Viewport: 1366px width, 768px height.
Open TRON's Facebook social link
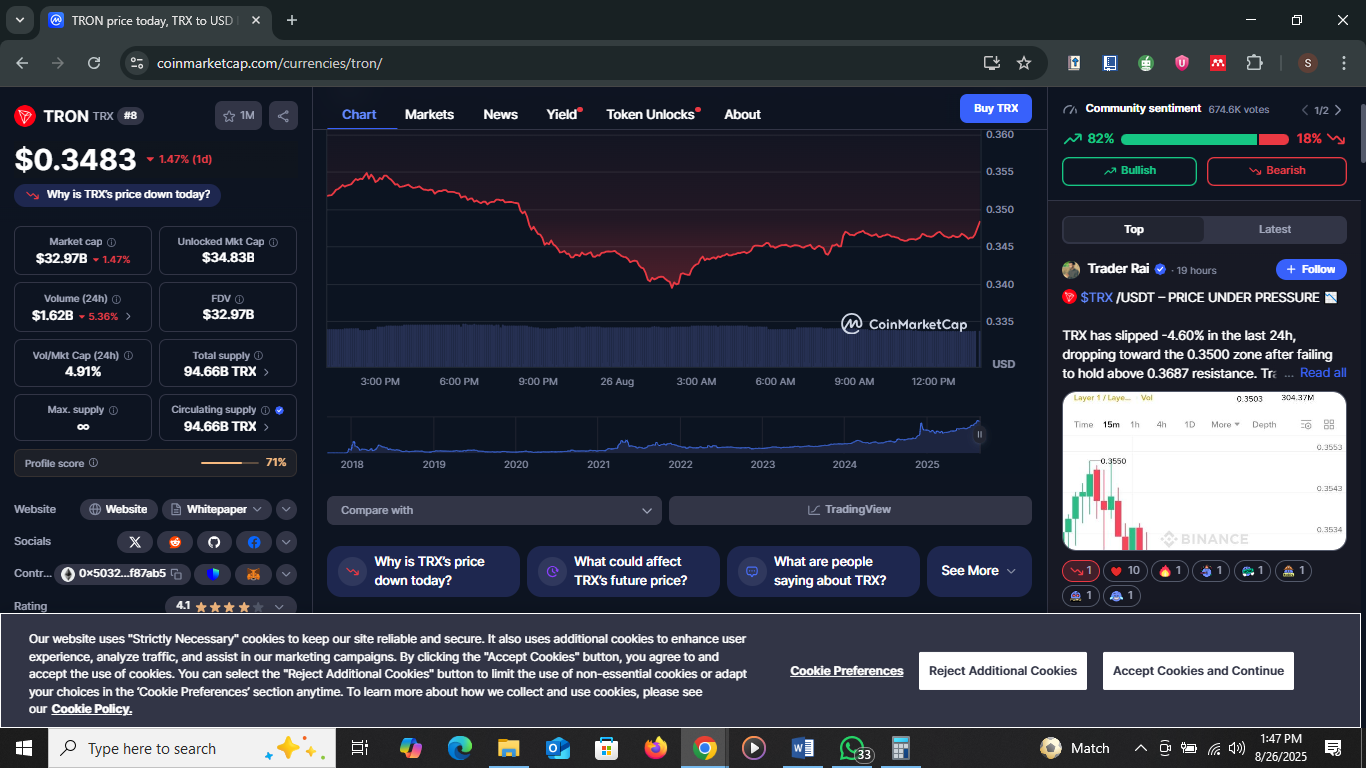pos(254,542)
